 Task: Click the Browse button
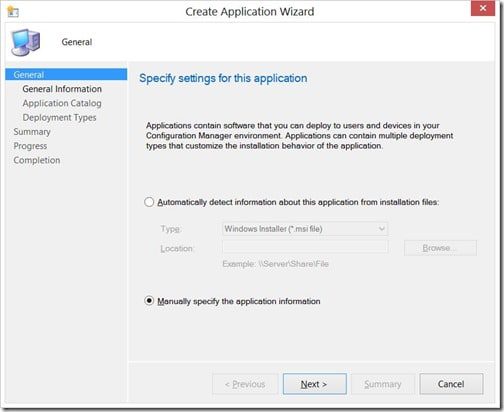tap(440, 248)
